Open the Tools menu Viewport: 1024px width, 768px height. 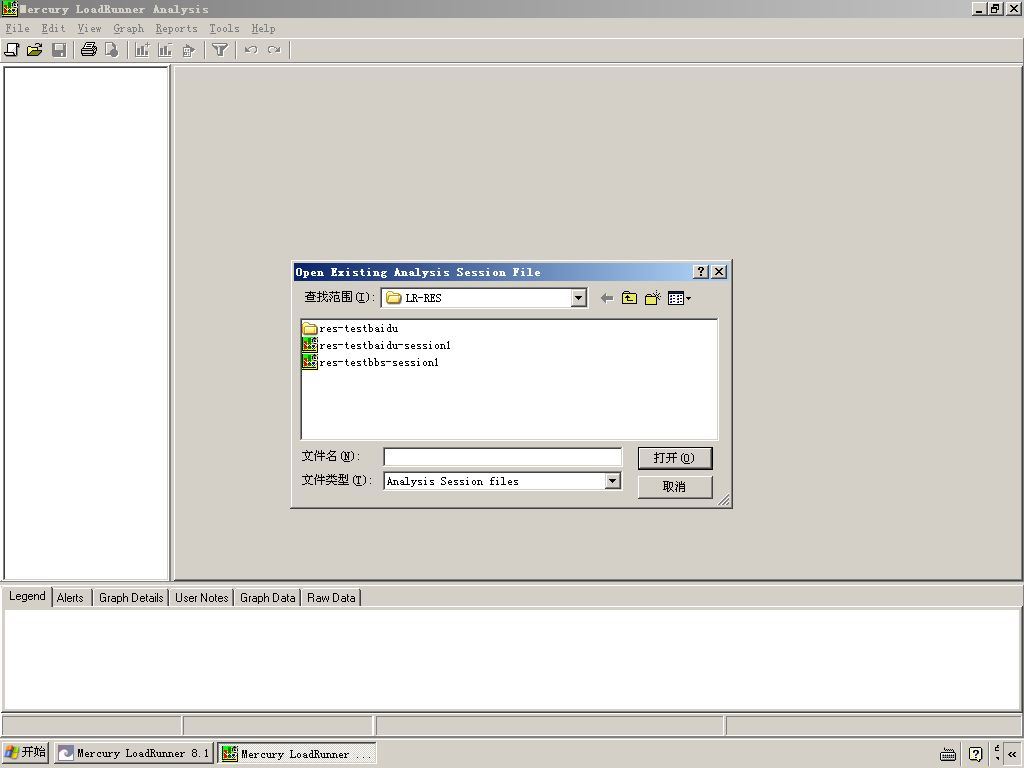(x=224, y=29)
